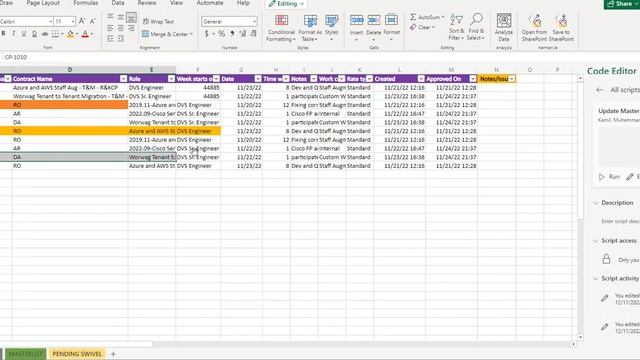Switch to the PENDING SWIVEL sheet

pyautogui.click(x=77, y=354)
